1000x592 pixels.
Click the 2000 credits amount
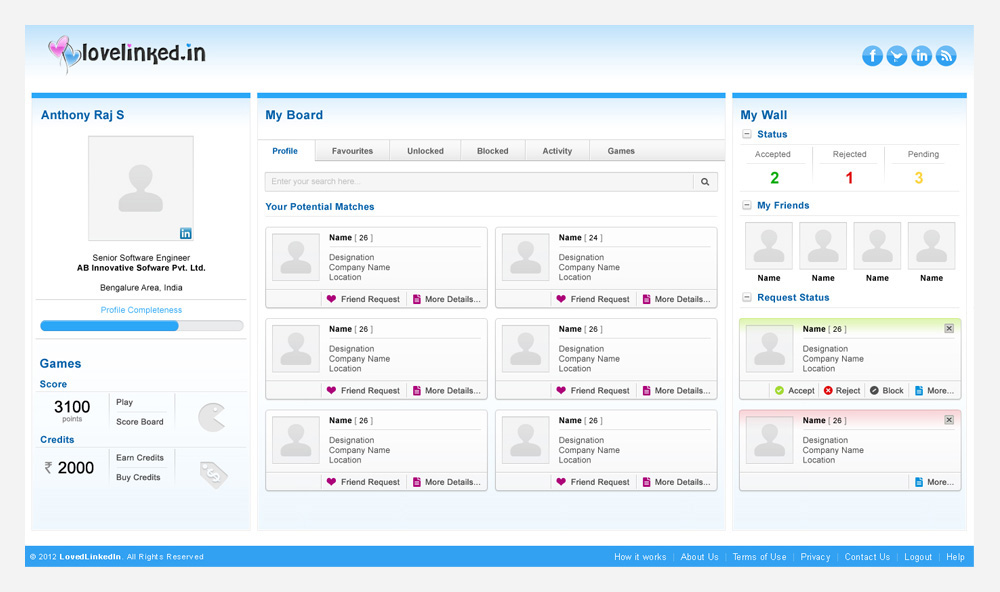coord(70,468)
